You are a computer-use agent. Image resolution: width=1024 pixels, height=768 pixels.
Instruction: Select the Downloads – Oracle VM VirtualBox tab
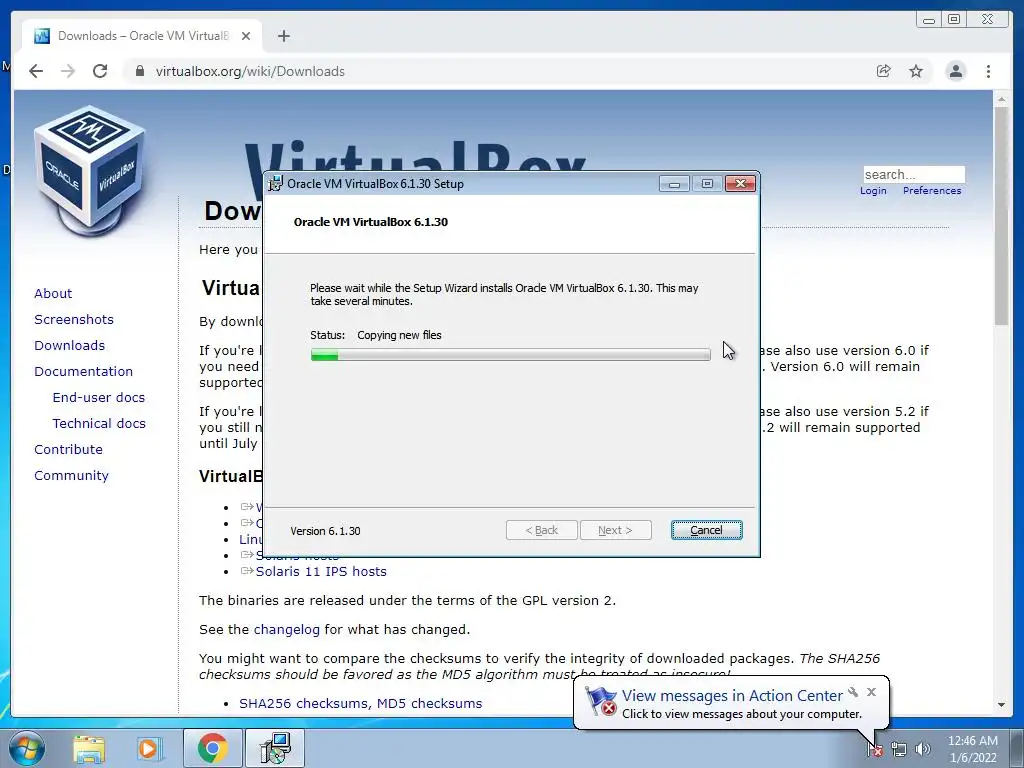click(x=142, y=36)
